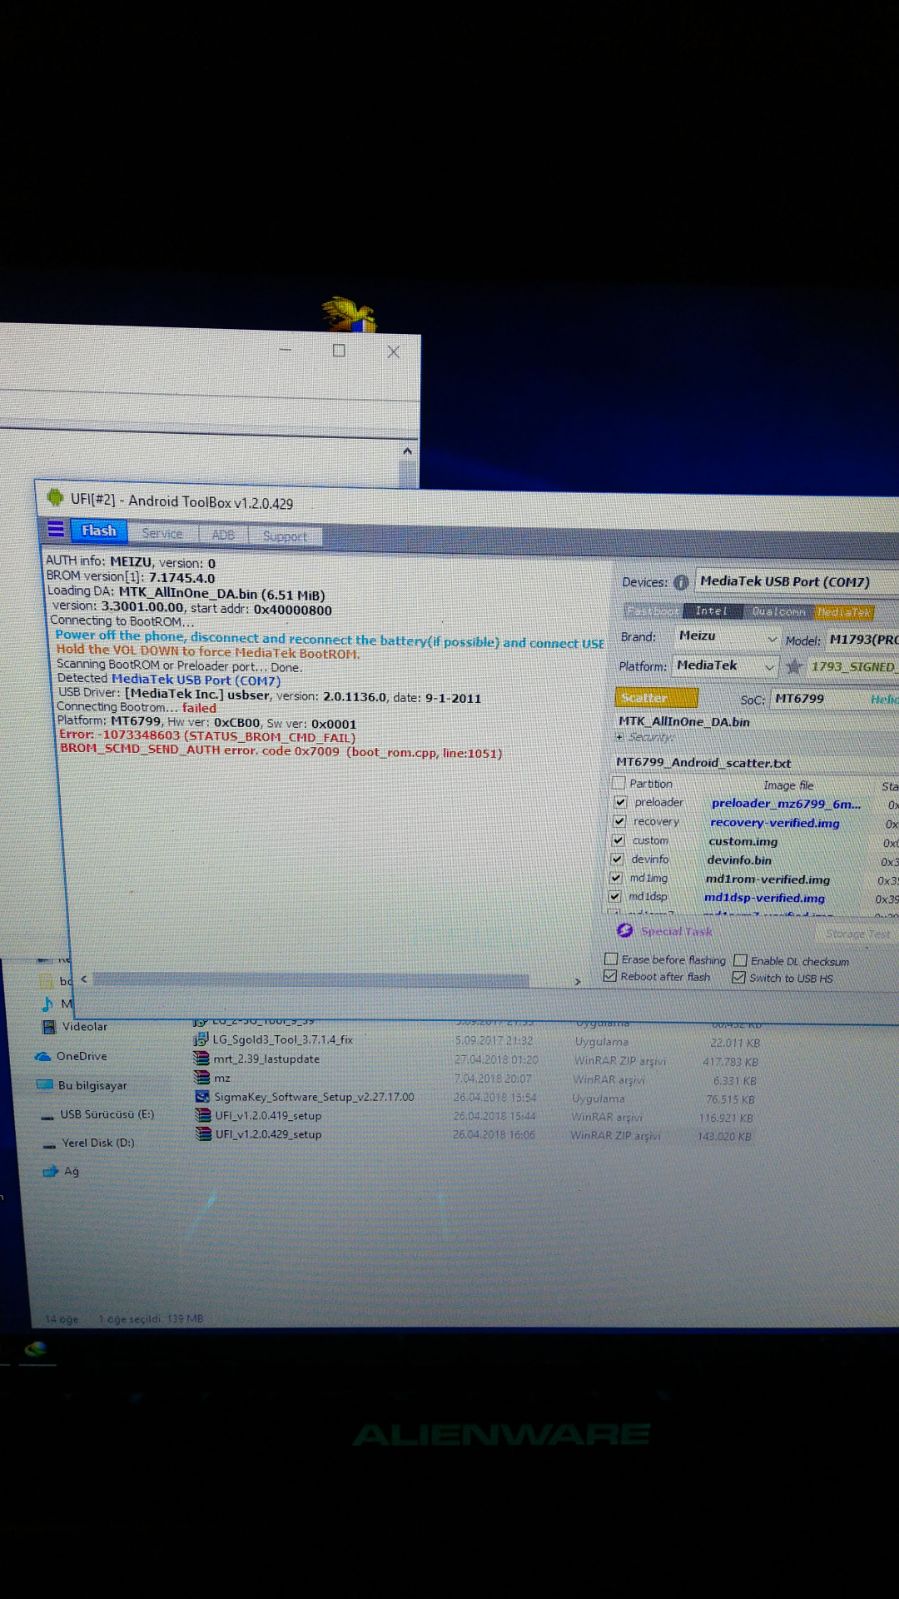The image size is (899, 1599).
Task: Disable Reboot after flash option
Action: pyautogui.click(x=610, y=976)
